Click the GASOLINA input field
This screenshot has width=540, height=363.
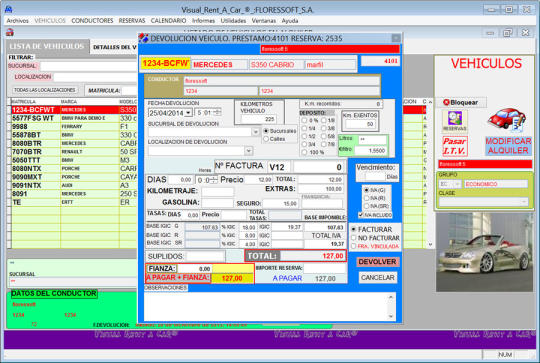(218, 203)
